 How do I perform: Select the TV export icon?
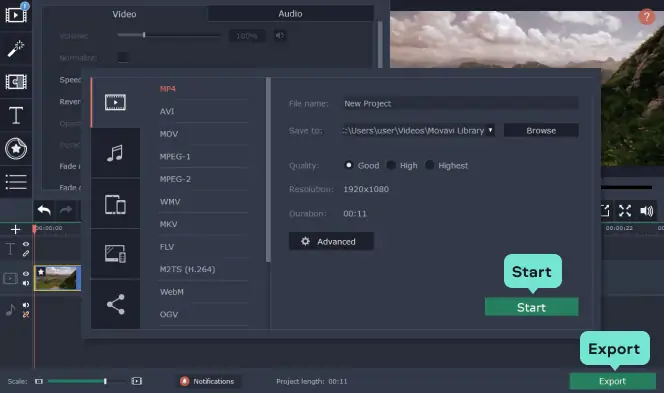(x=115, y=254)
